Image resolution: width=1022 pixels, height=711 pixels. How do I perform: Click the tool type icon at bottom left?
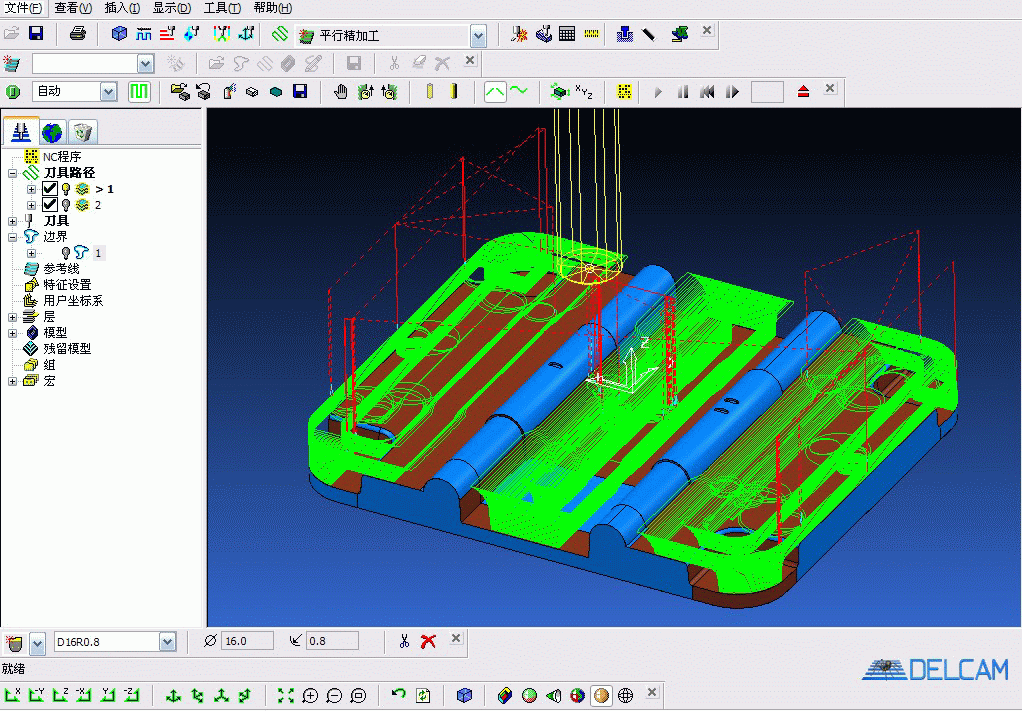tap(14, 643)
